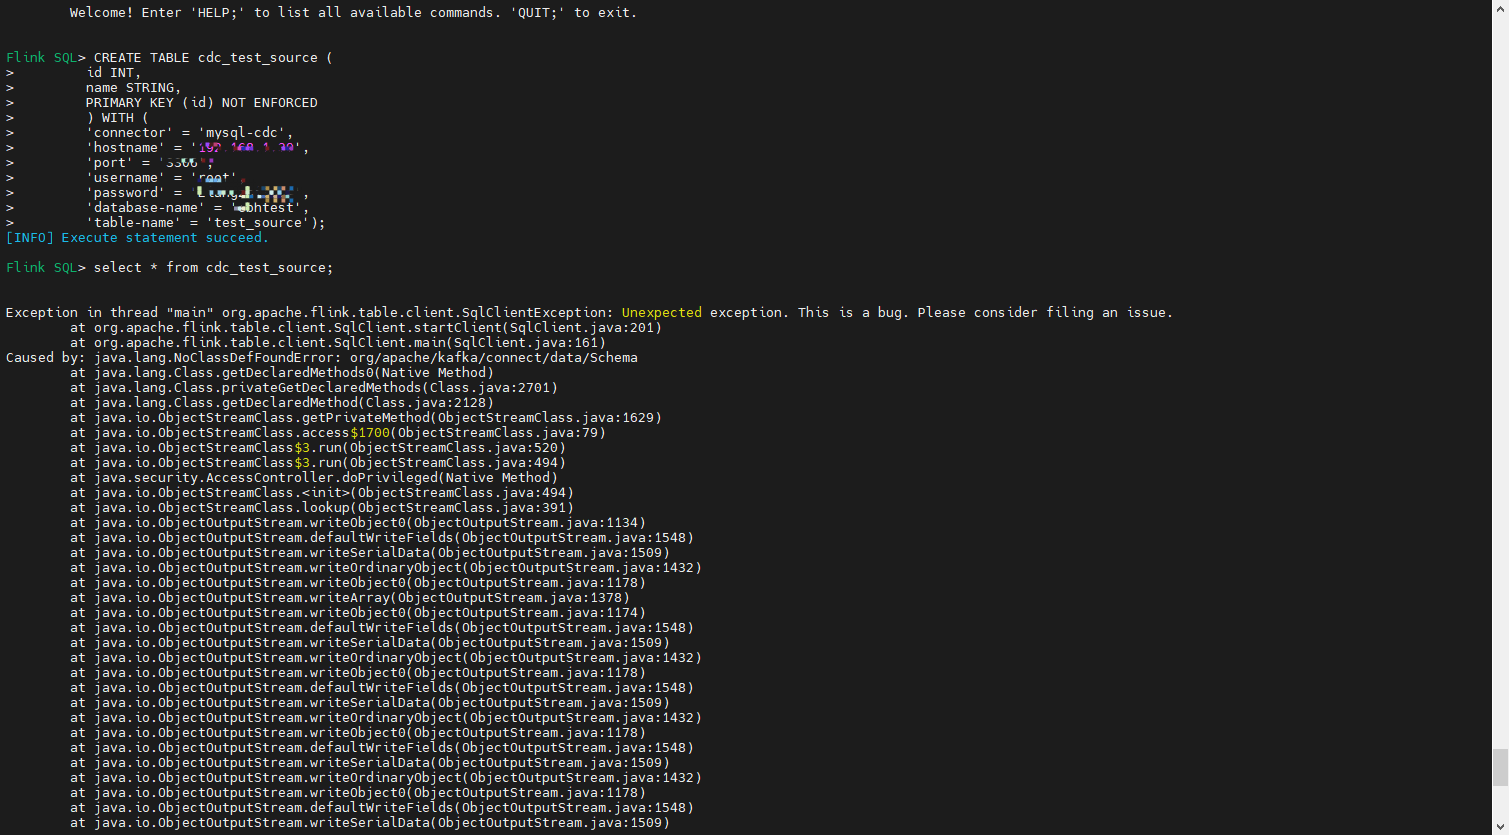Click the 'hostname' option line

198,148
